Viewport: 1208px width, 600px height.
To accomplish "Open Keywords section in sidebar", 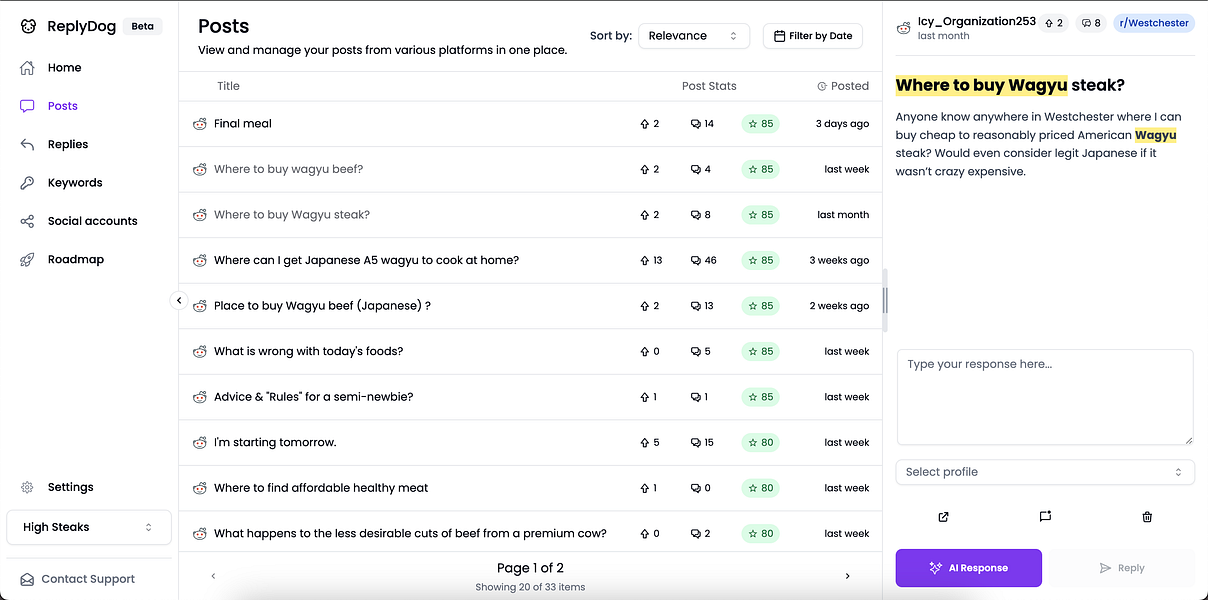I will 74,183.
